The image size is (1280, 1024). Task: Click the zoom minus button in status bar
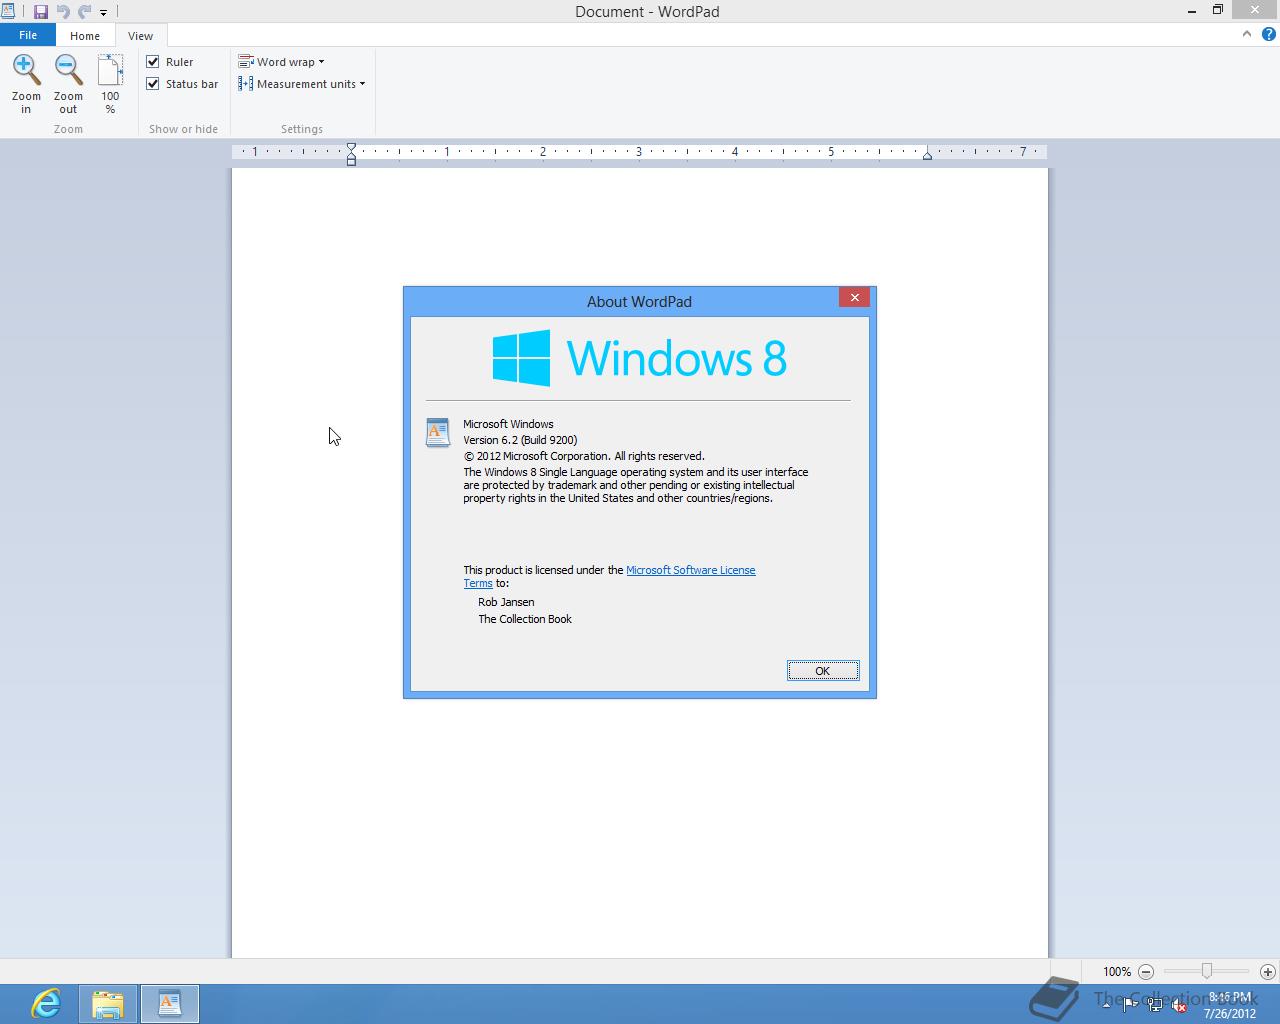click(x=1146, y=972)
